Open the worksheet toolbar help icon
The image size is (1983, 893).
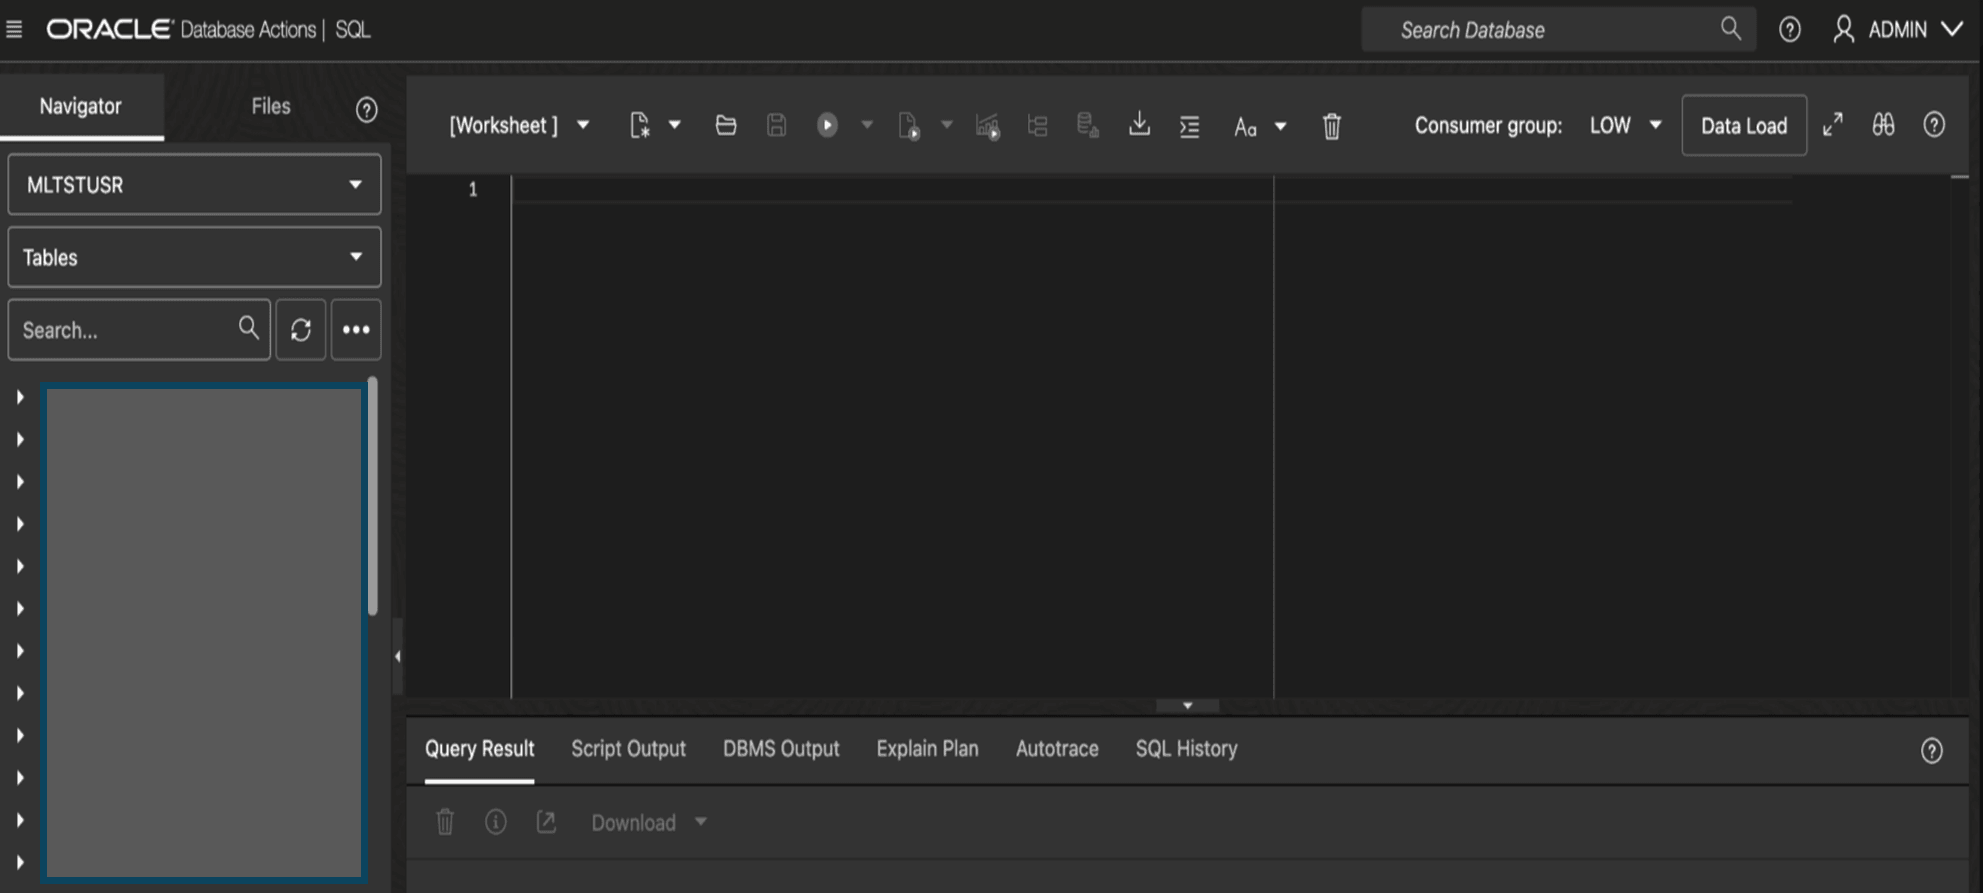(1934, 125)
